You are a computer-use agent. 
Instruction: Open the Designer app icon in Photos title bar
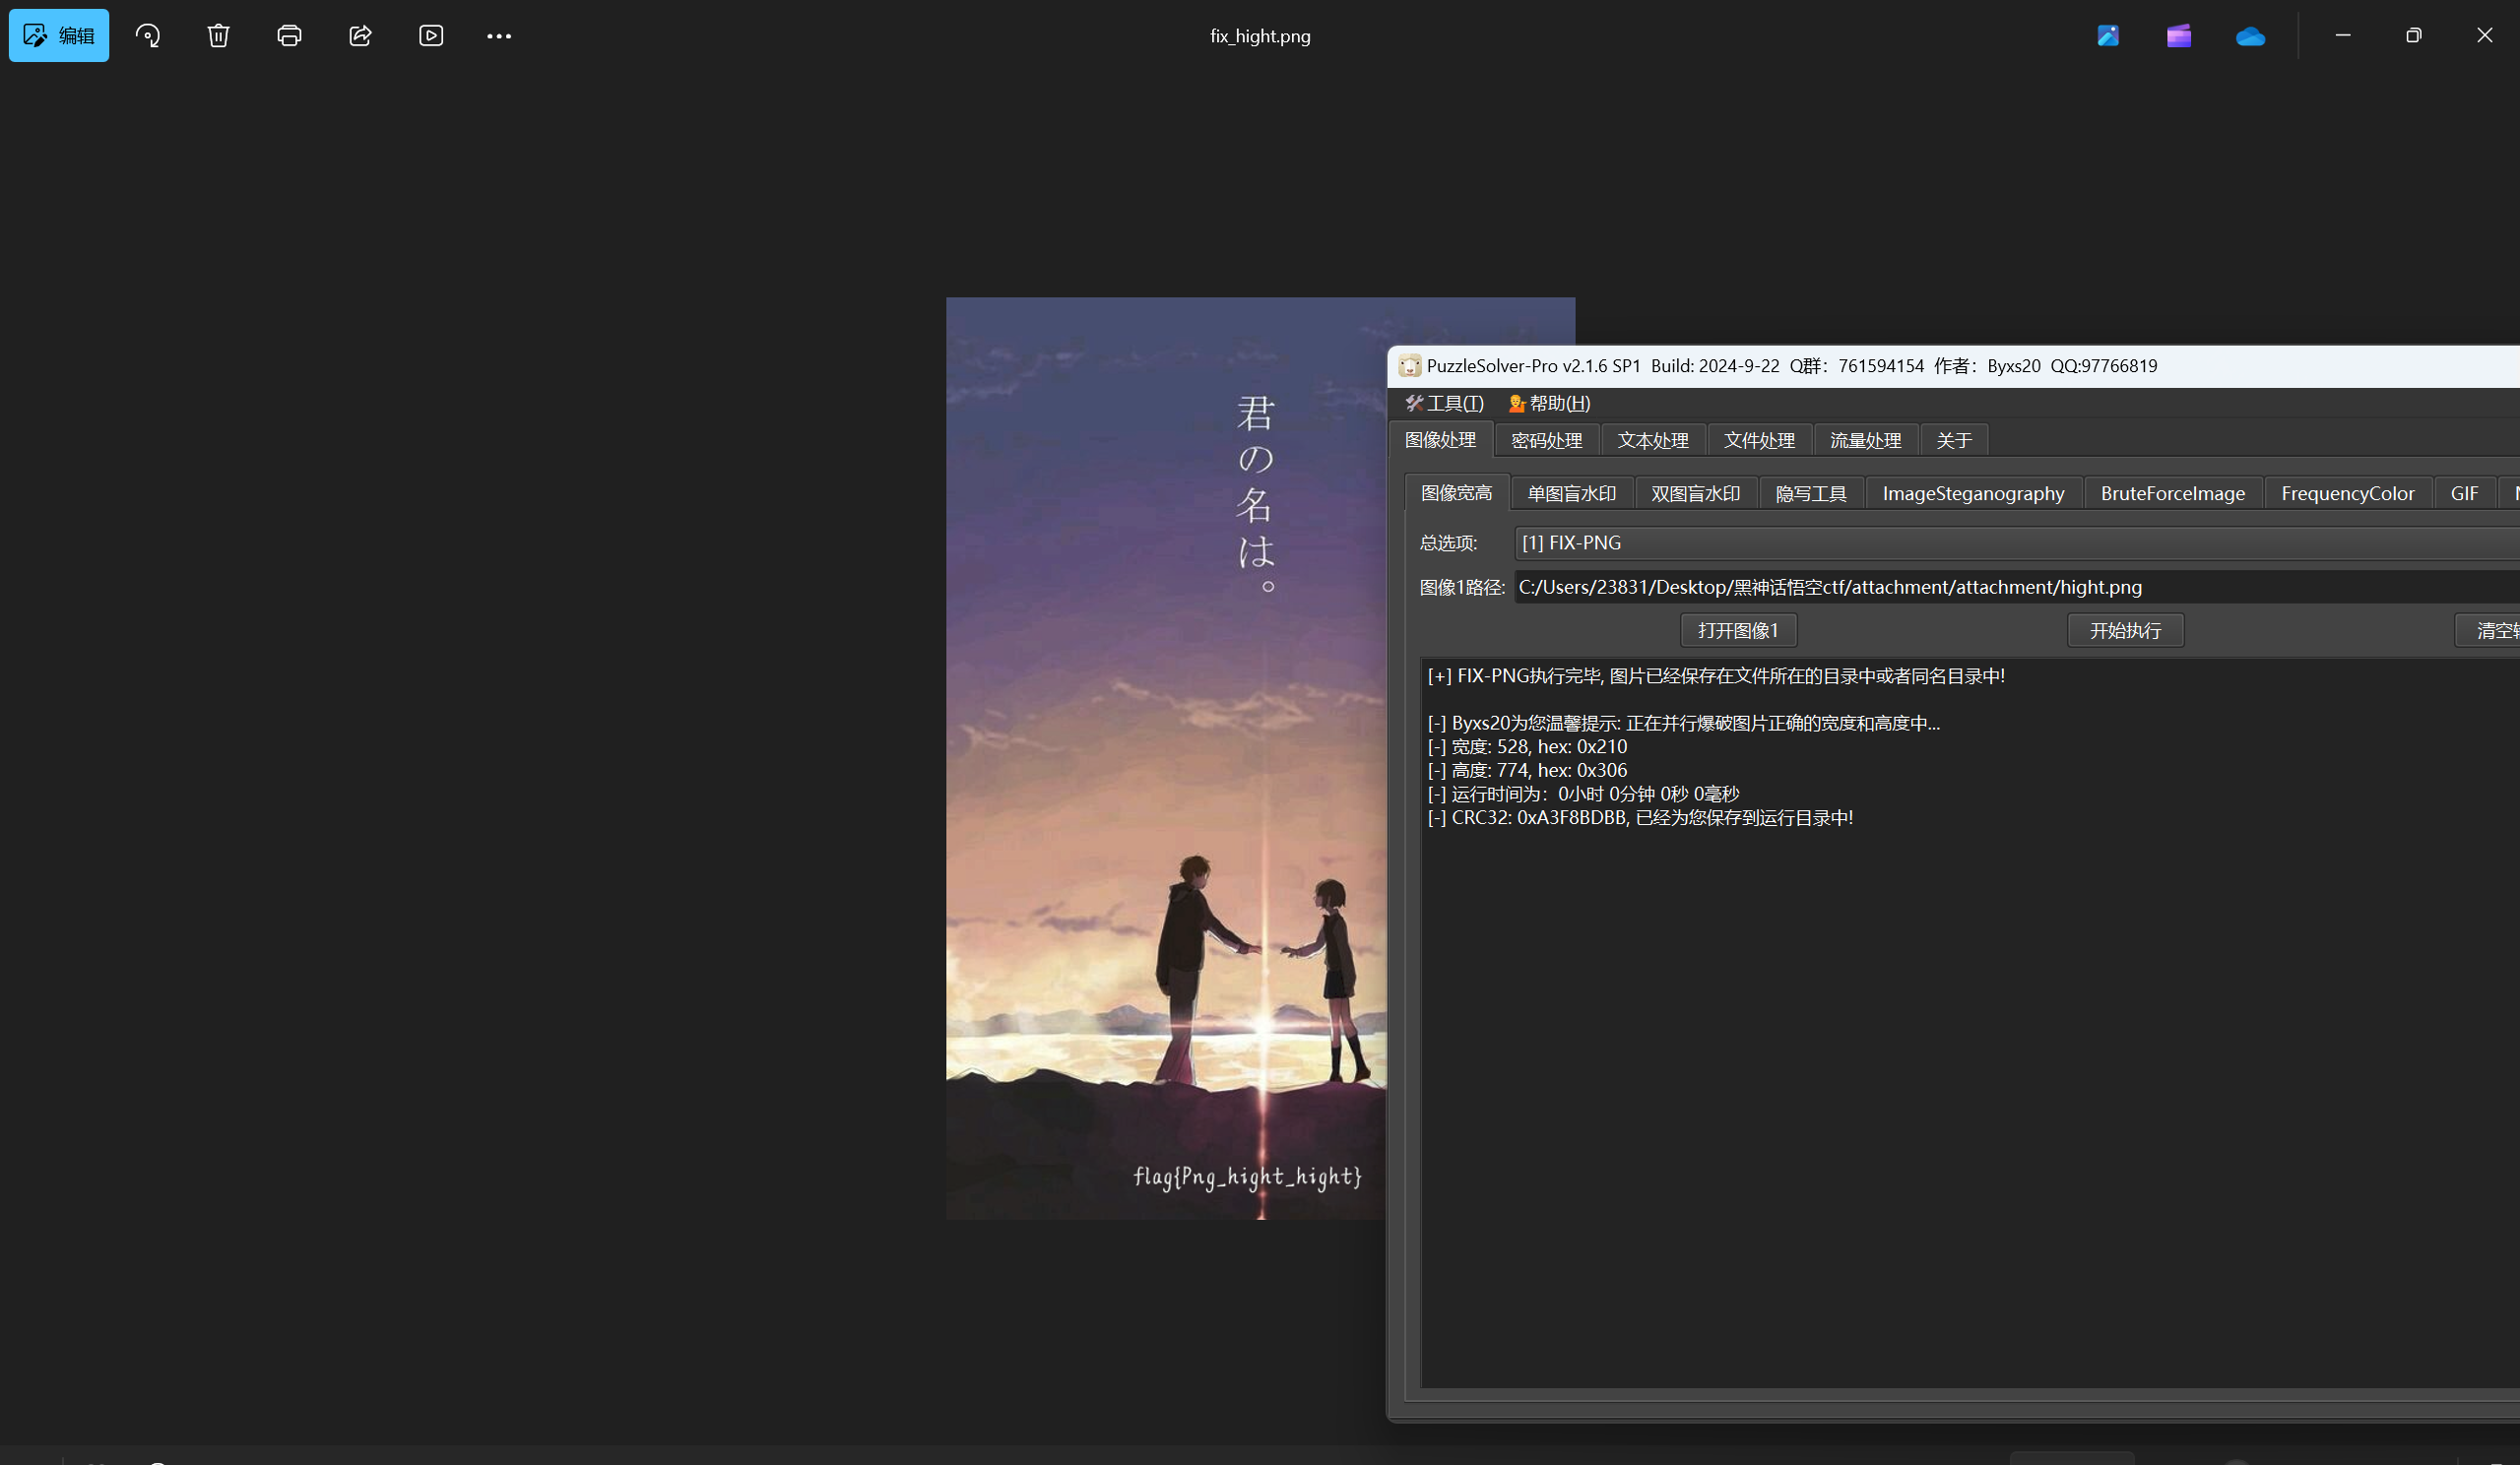tap(2108, 36)
